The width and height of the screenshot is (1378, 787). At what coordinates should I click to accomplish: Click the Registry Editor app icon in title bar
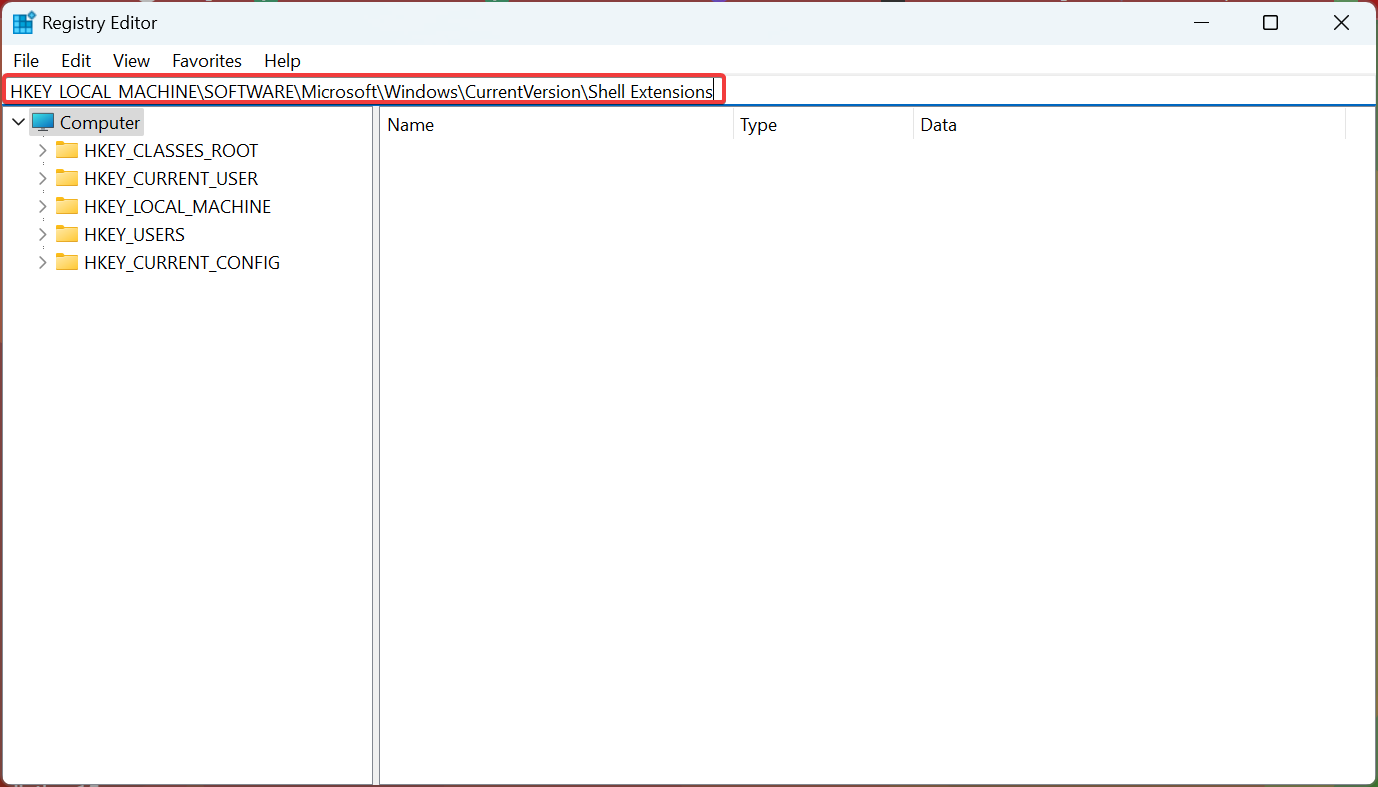(x=23, y=23)
